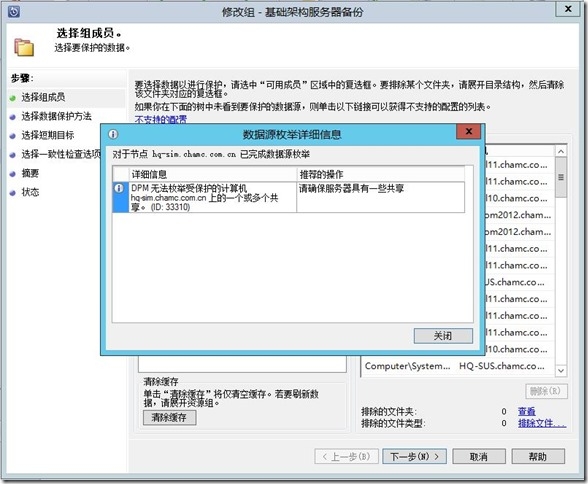588x484 pixels.
Task: Click the DPM app icon in title bar
Action: point(14,12)
